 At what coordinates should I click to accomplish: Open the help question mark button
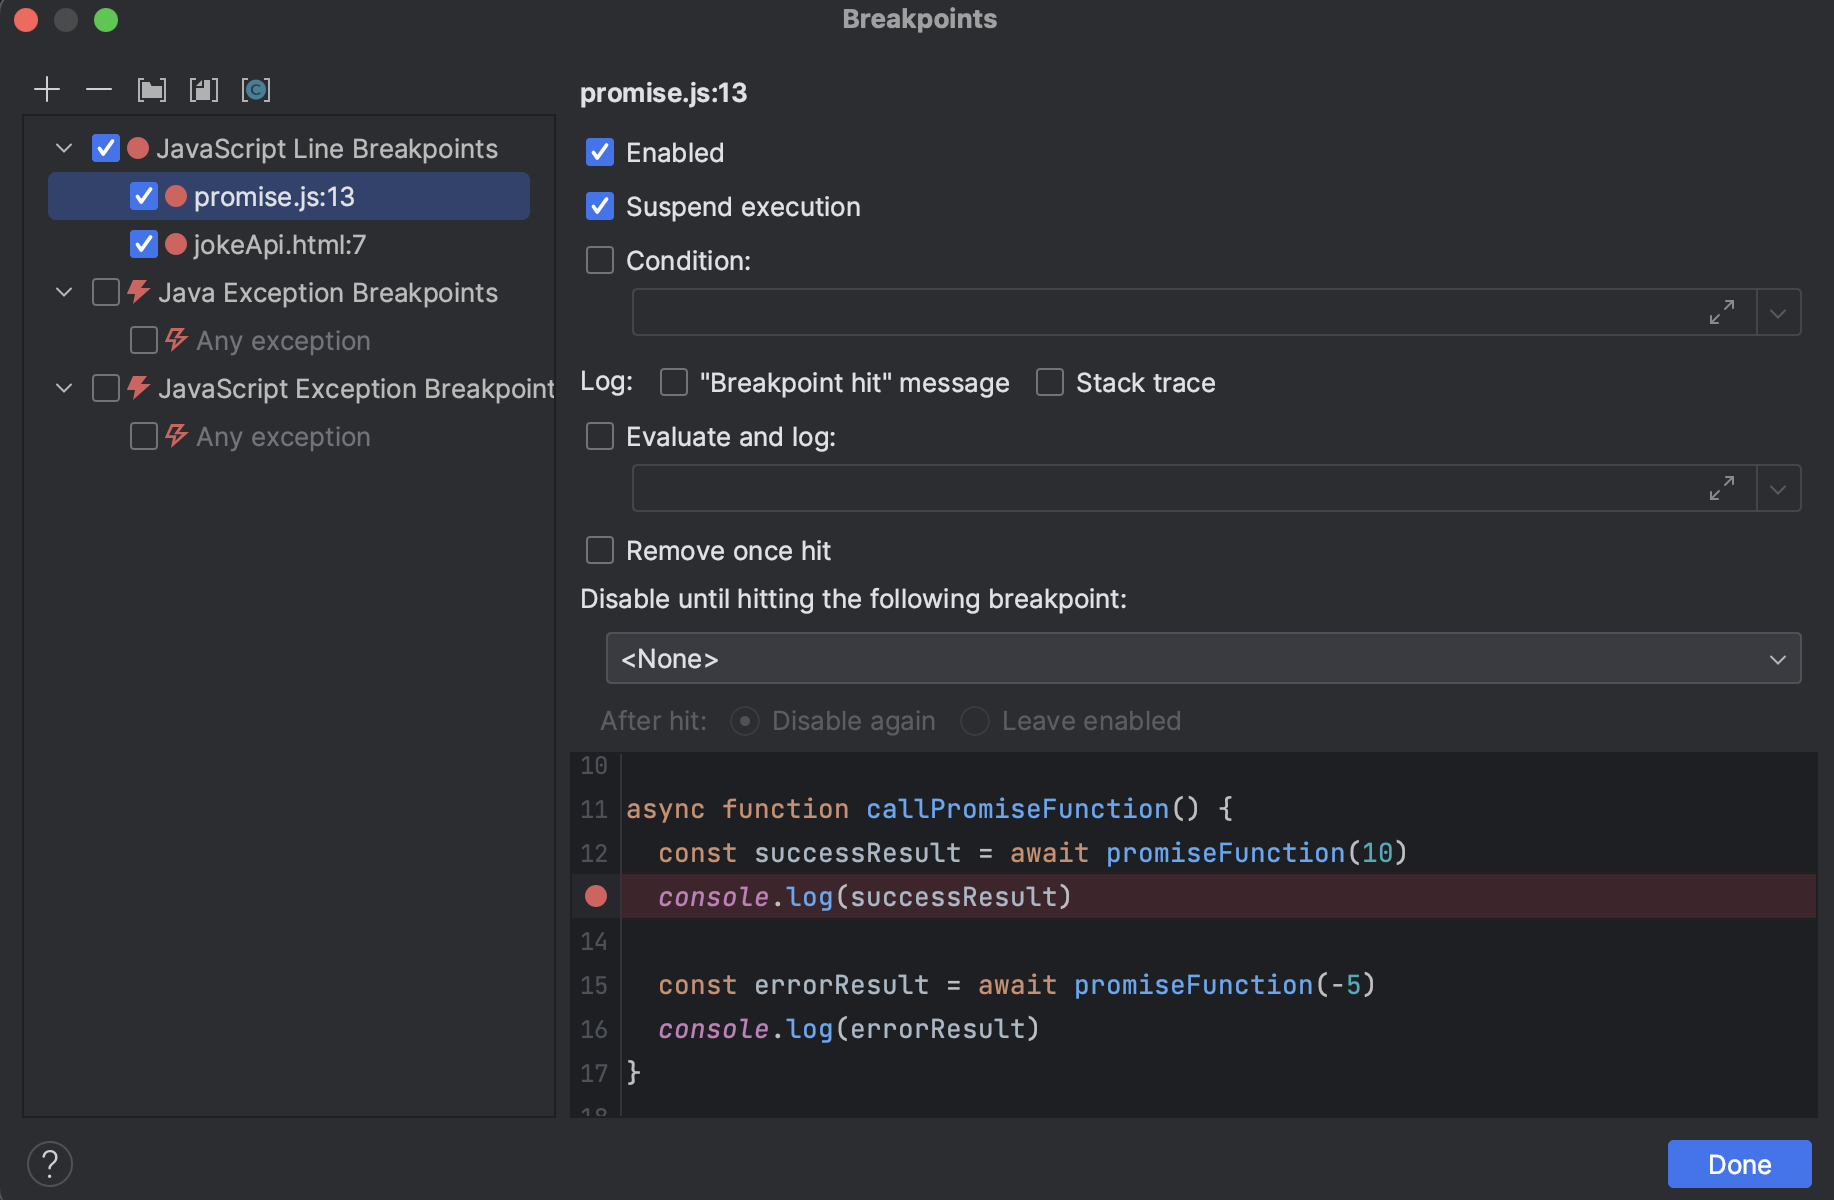[50, 1164]
